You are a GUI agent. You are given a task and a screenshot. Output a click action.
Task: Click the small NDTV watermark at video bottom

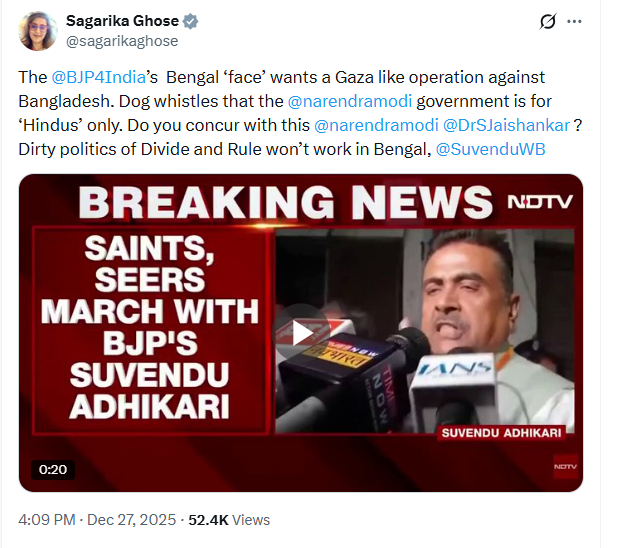[565, 465]
